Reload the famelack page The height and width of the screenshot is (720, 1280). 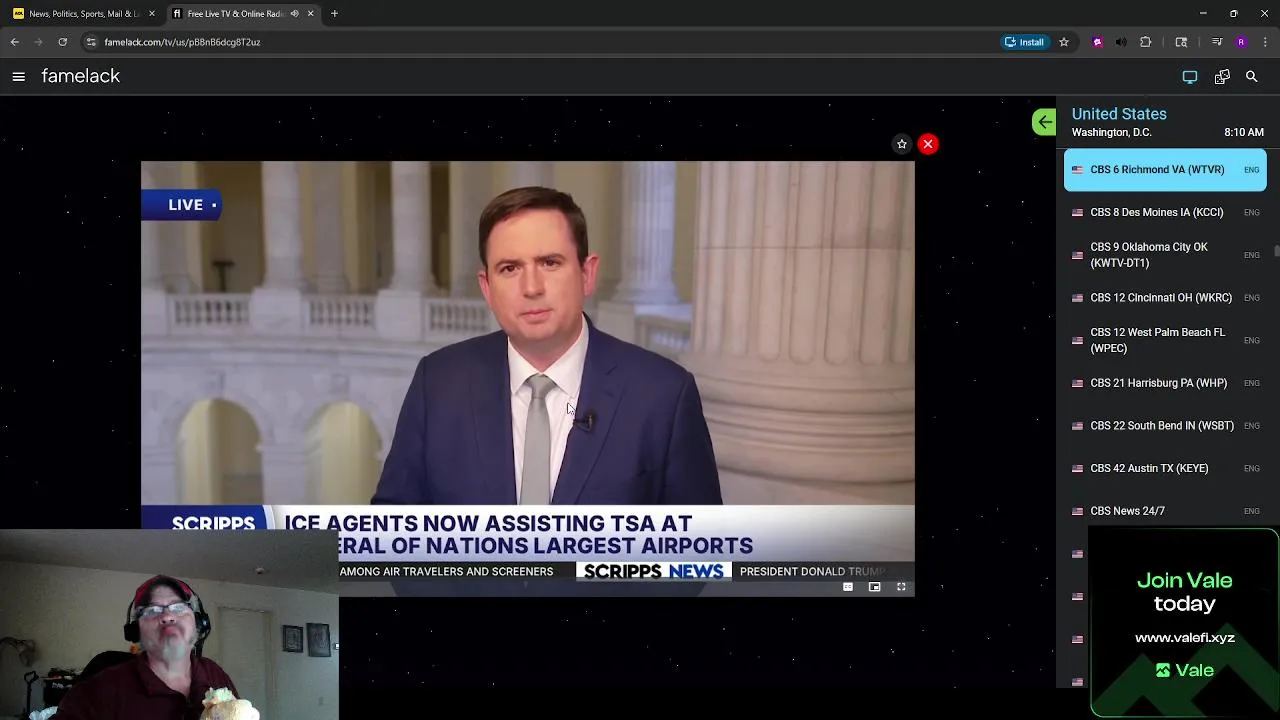[x=62, y=42]
